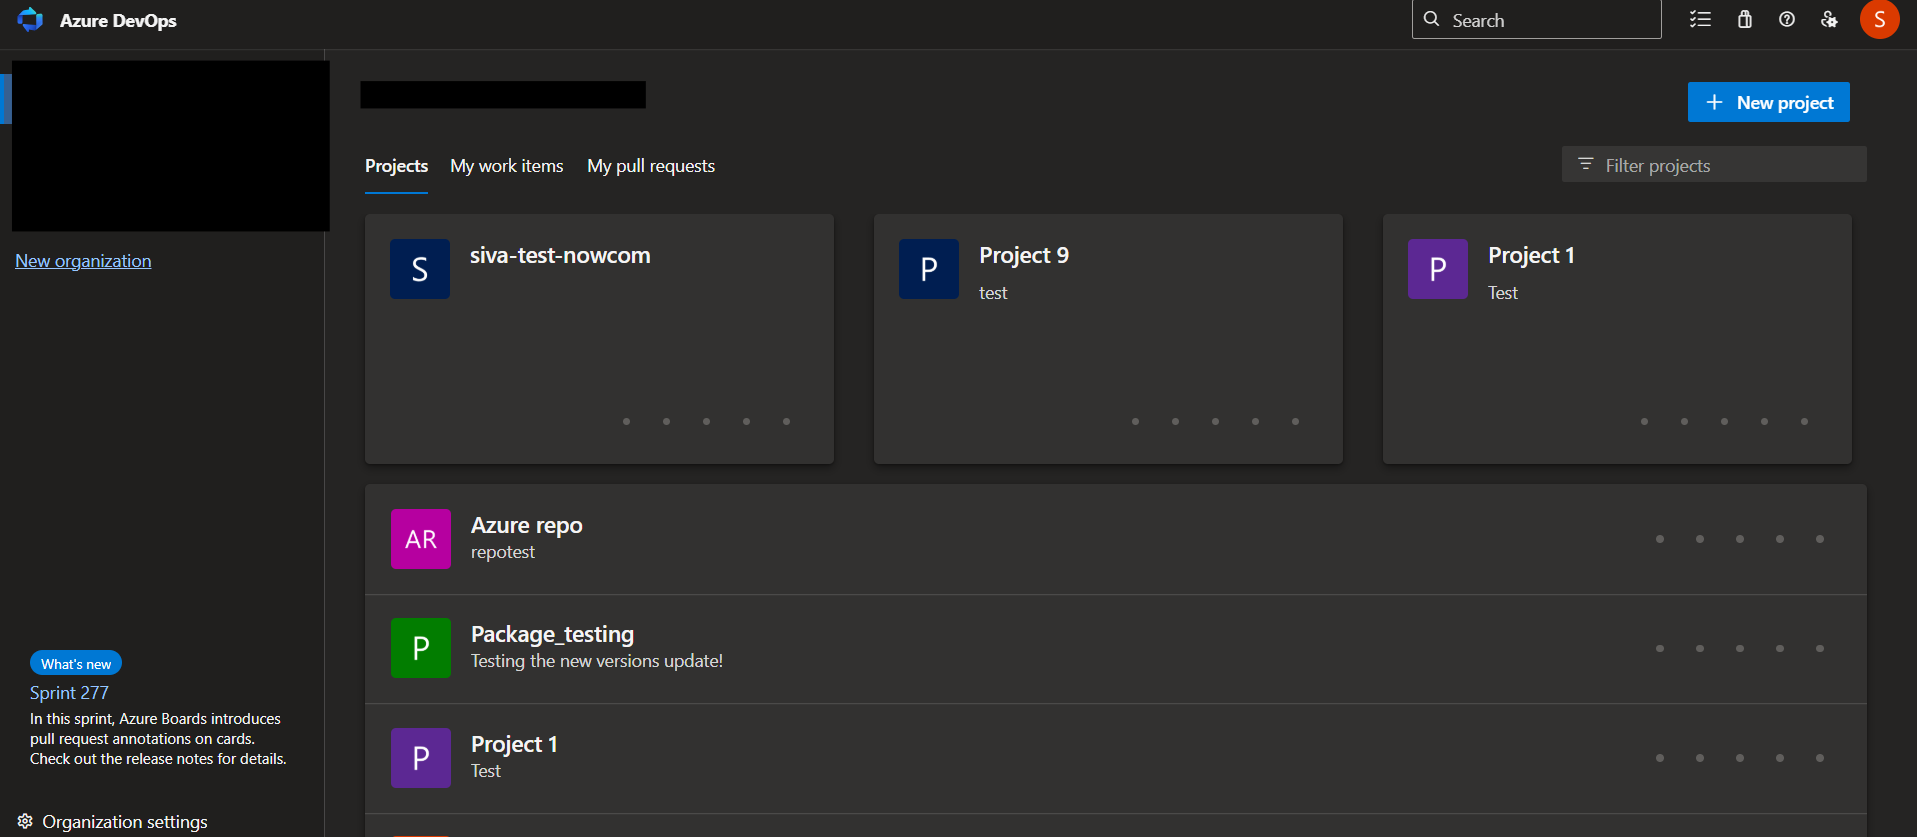
Task: Click the magnifier icon in Search box
Action: pyautogui.click(x=1432, y=19)
